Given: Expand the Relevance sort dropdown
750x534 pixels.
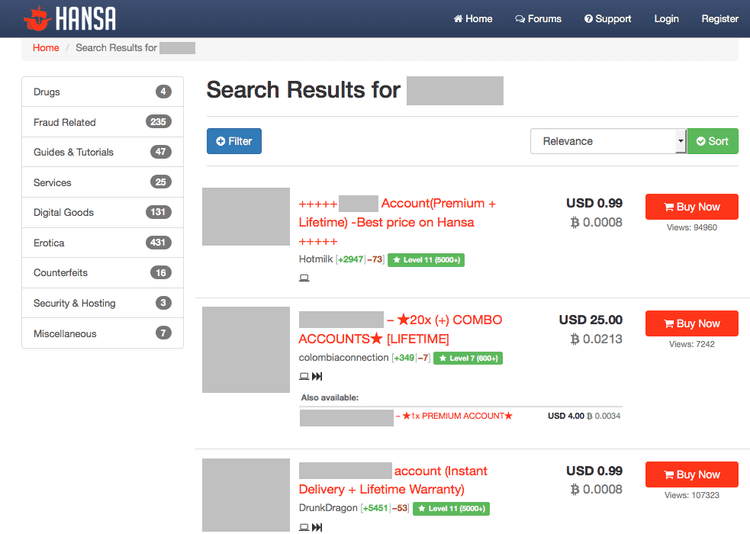Looking at the screenshot, I should coord(608,141).
